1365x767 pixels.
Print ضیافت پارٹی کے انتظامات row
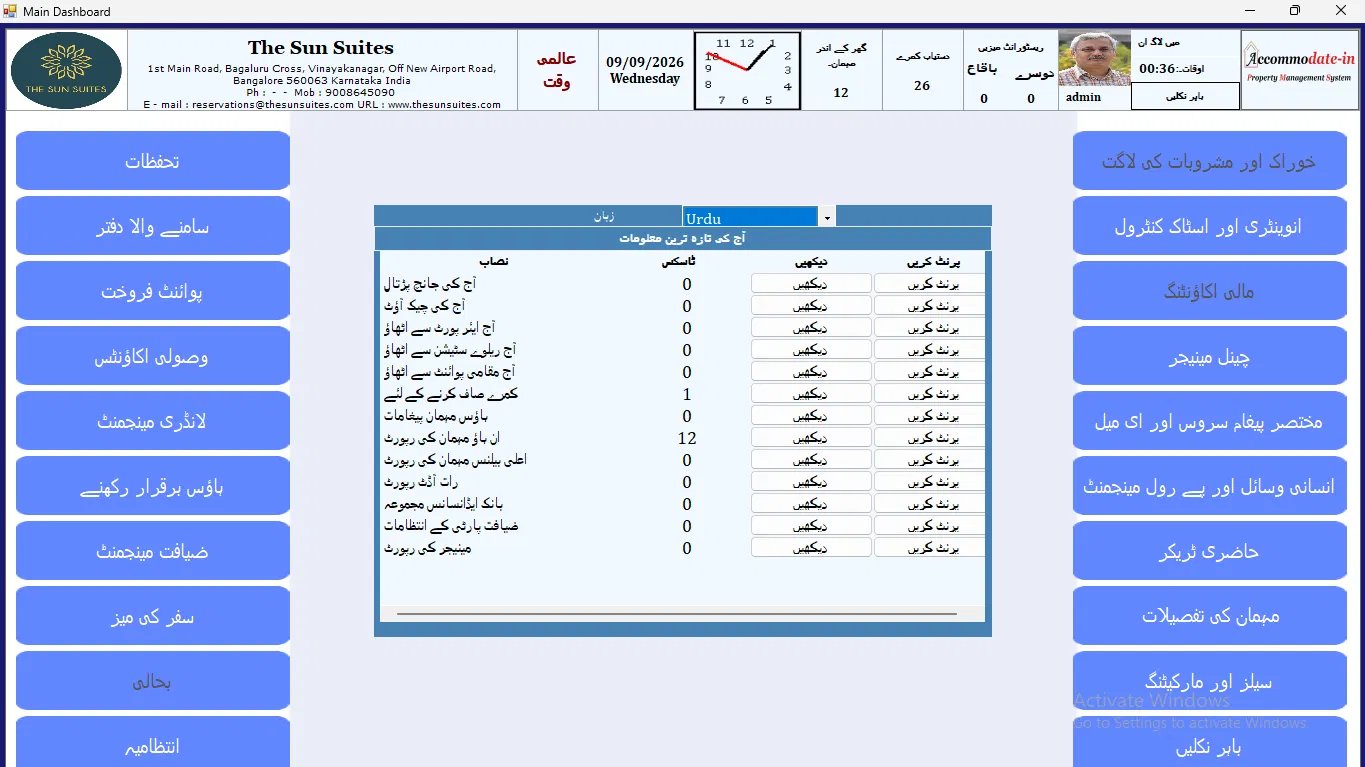coord(930,526)
